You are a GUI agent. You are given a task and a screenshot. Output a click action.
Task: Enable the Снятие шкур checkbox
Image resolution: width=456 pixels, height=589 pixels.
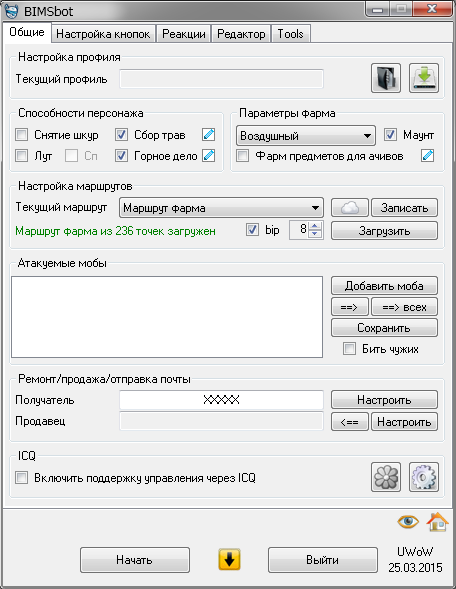[x=21, y=134]
